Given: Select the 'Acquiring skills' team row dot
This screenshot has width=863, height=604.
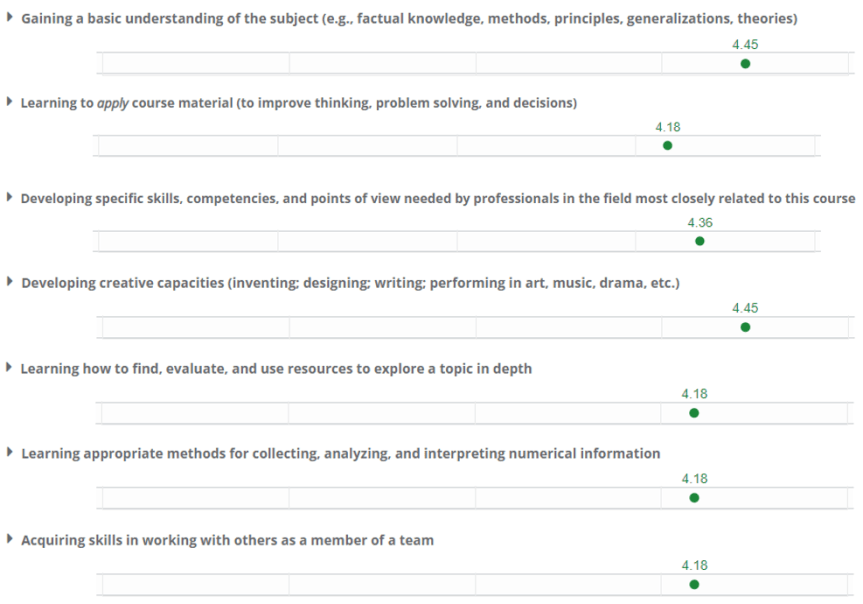Looking at the screenshot, I should (x=694, y=584).
